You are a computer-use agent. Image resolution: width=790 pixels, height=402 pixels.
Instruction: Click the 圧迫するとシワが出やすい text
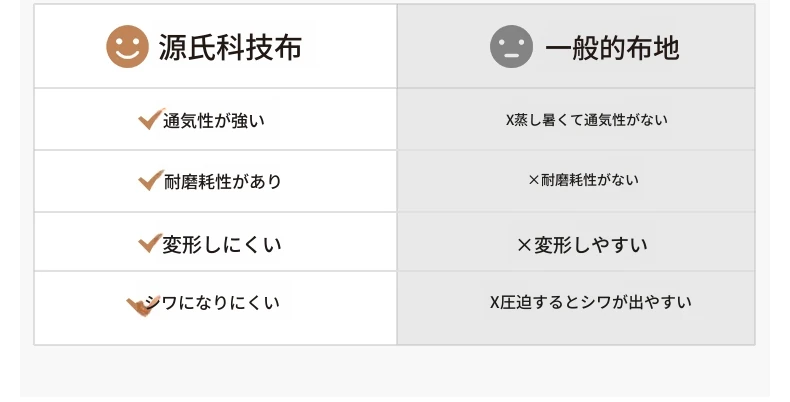point(596,302)
